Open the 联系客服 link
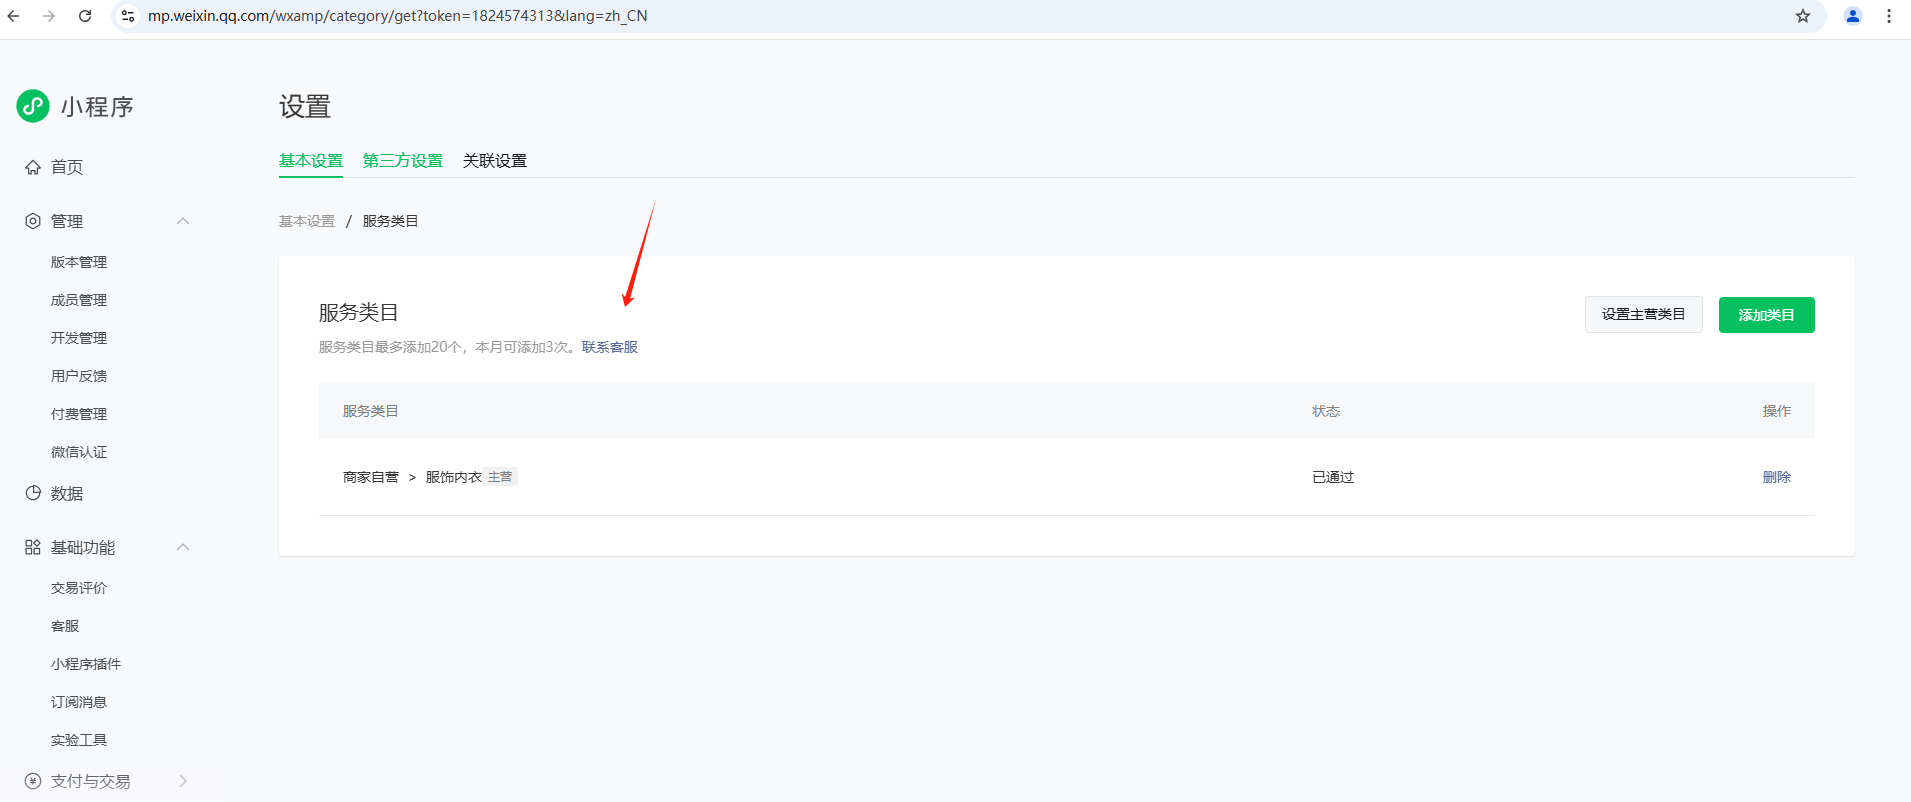 pos(609,347)
